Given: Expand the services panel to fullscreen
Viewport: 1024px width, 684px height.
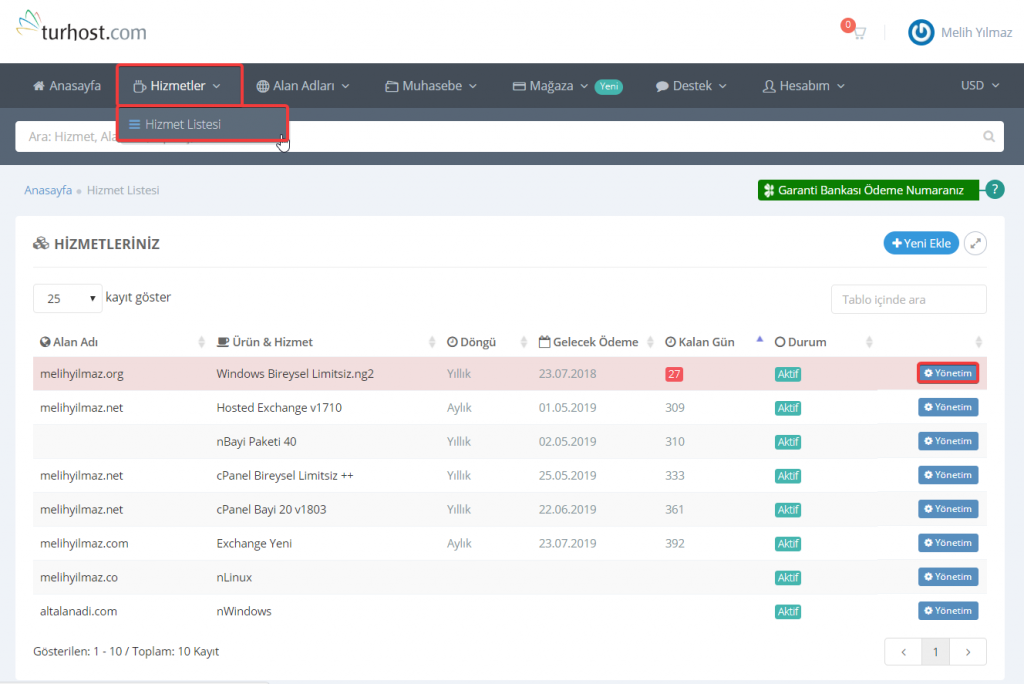Looking at the screenshot, I should click(975, 243).
